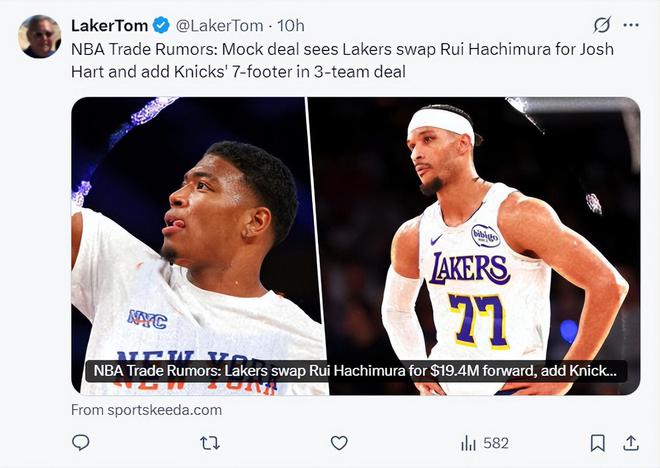This screenshot has width=660, height=468.
Task: Click the article headline caption overlay
Action: pos(355,371)
